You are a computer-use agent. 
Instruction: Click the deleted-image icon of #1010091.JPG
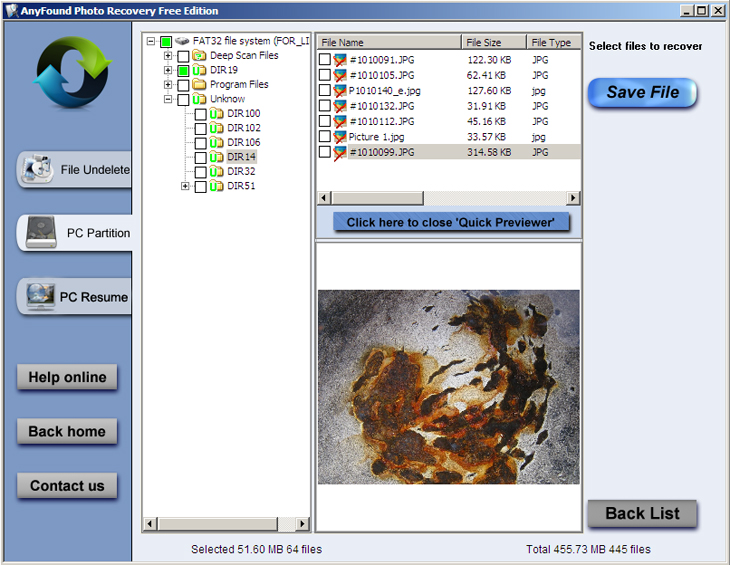point(340,60)
